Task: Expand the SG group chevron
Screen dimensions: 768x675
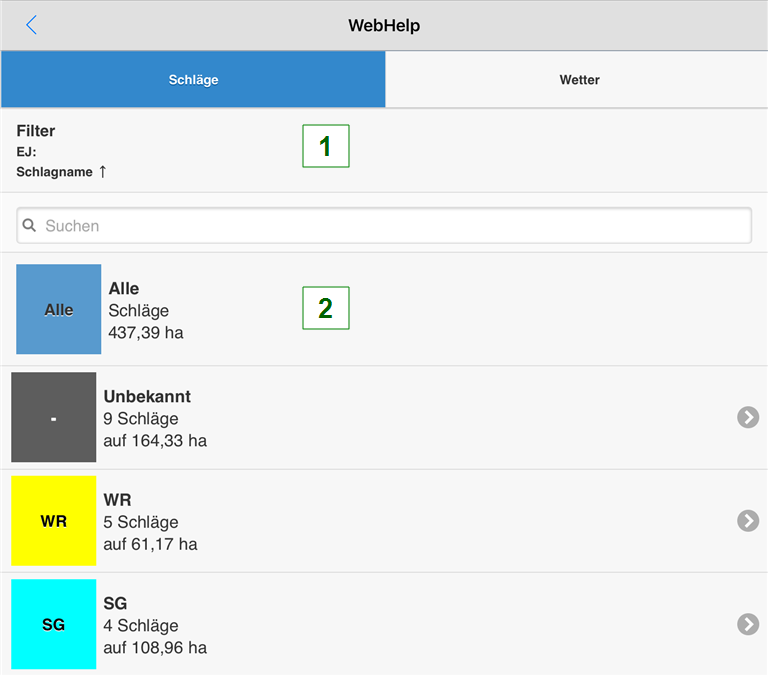Action: [747, 624]
